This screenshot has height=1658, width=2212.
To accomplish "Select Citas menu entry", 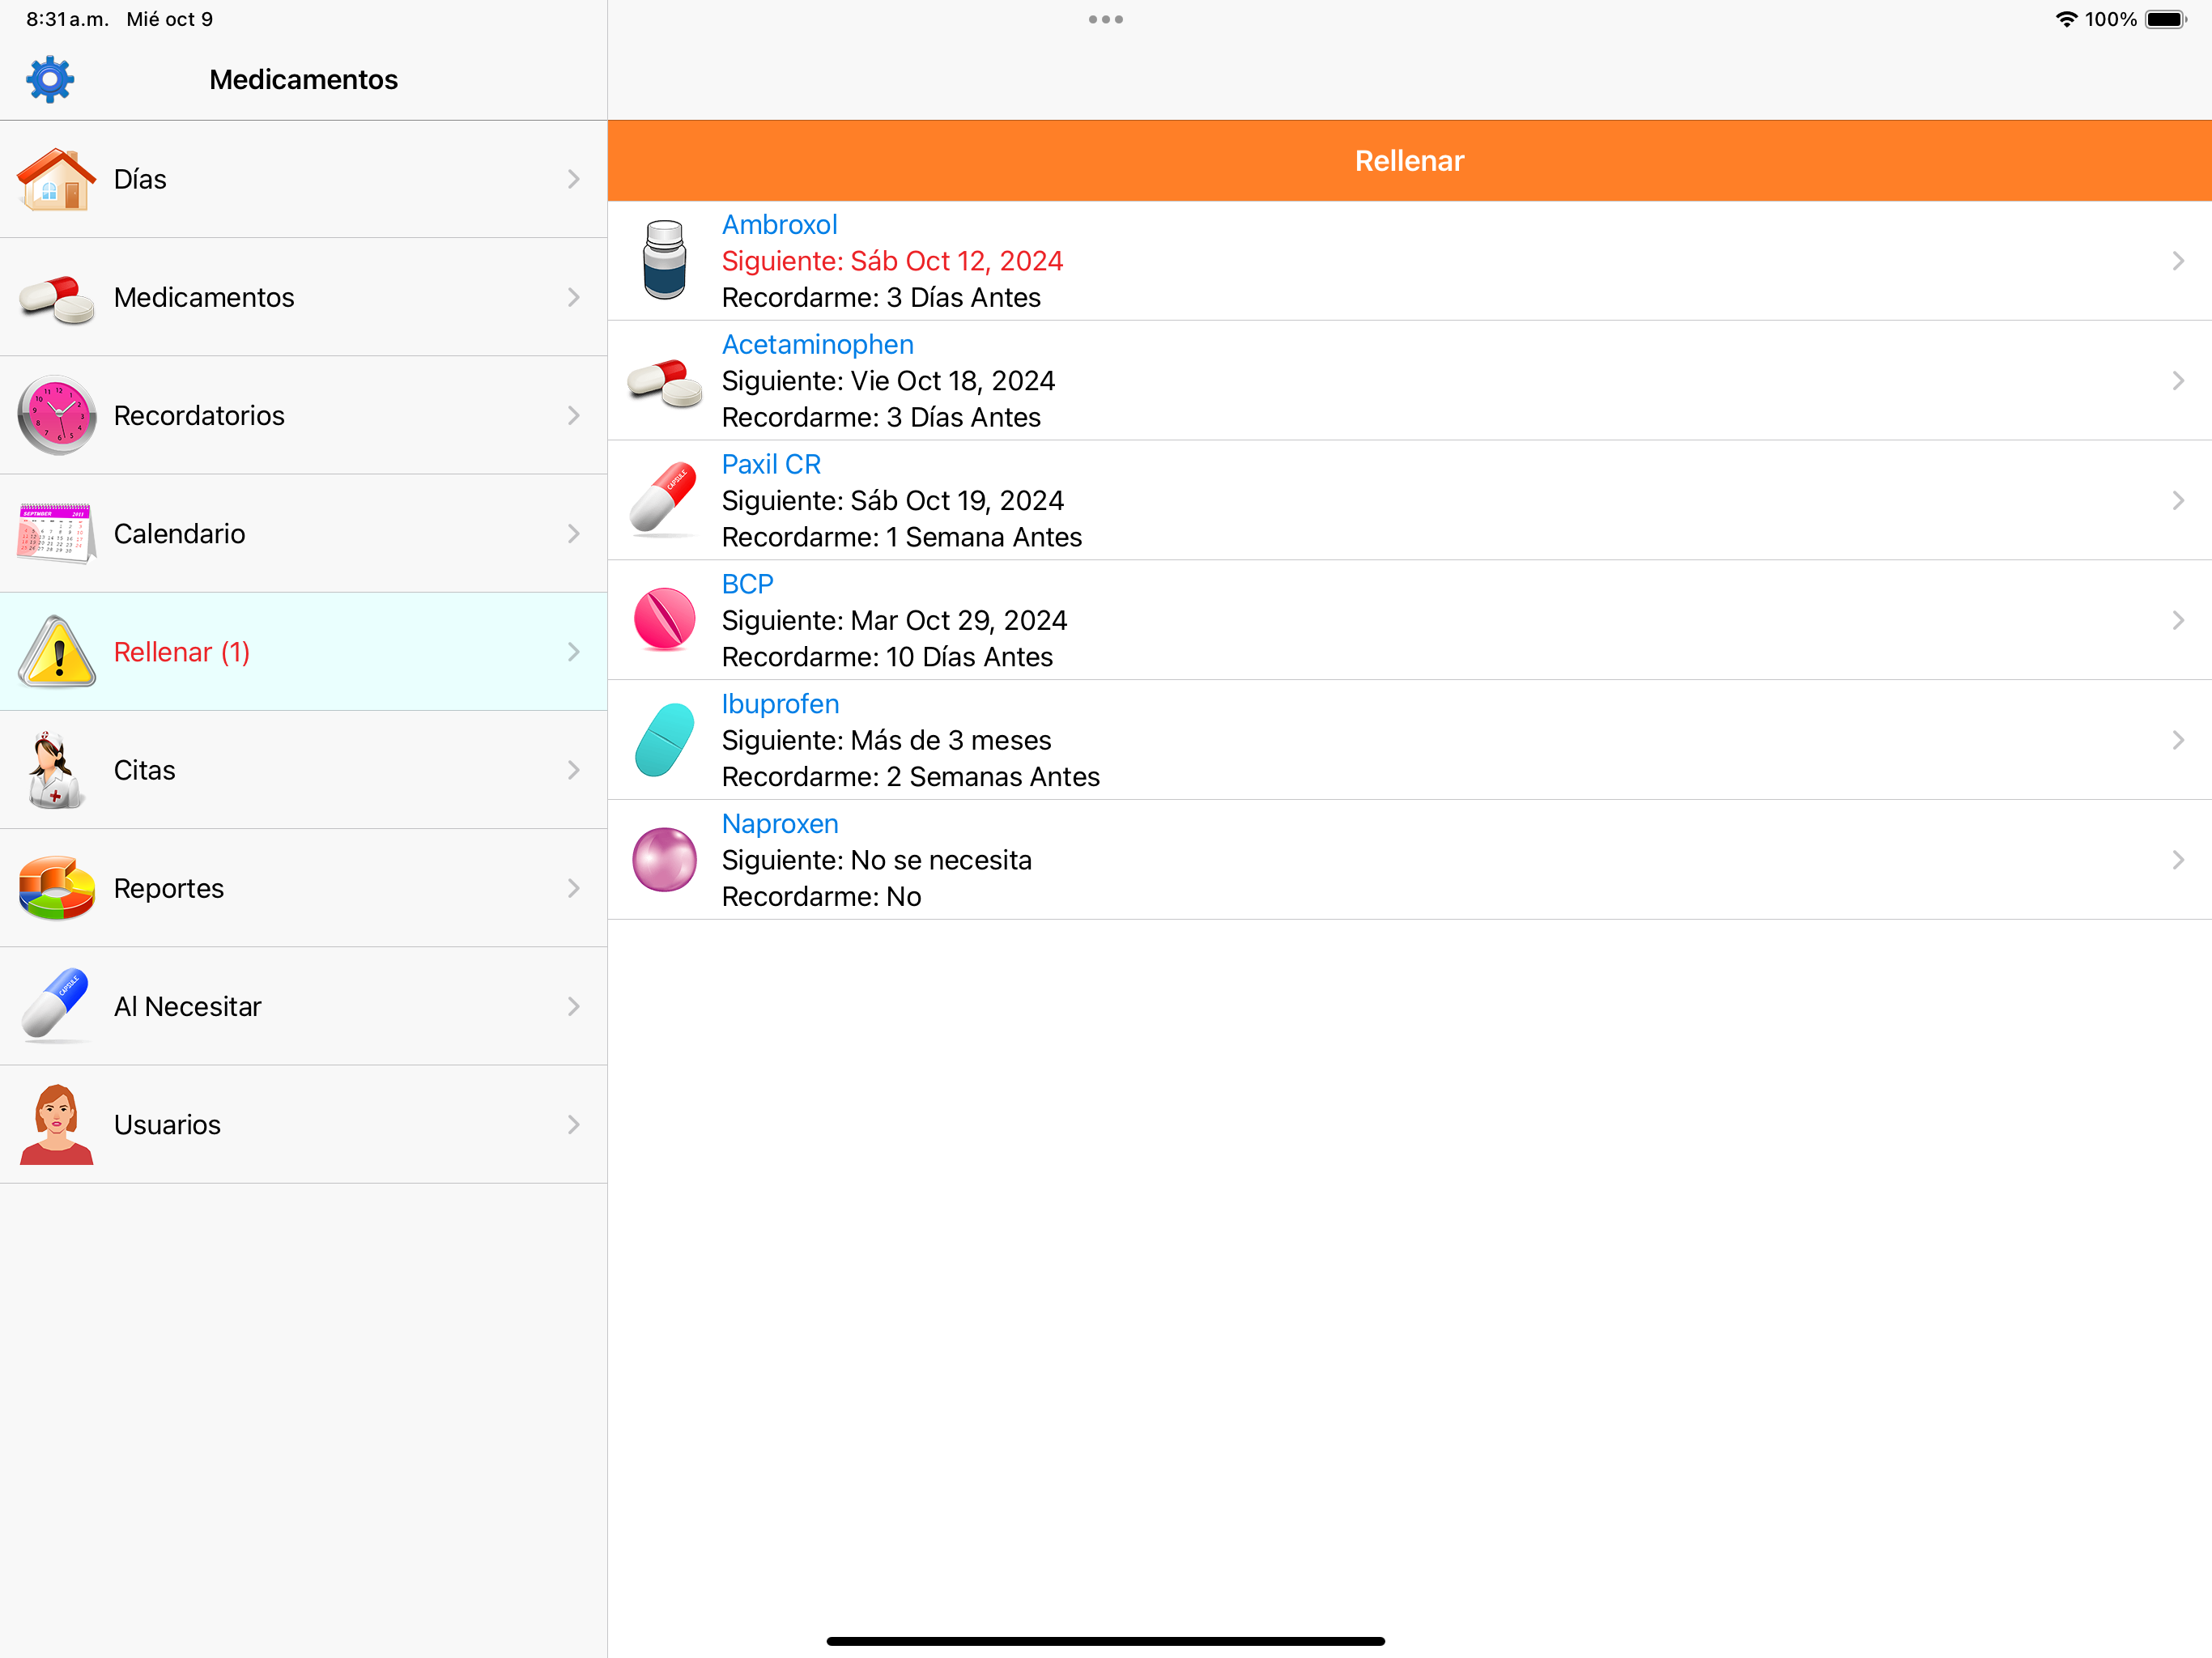I will point(303,770).
